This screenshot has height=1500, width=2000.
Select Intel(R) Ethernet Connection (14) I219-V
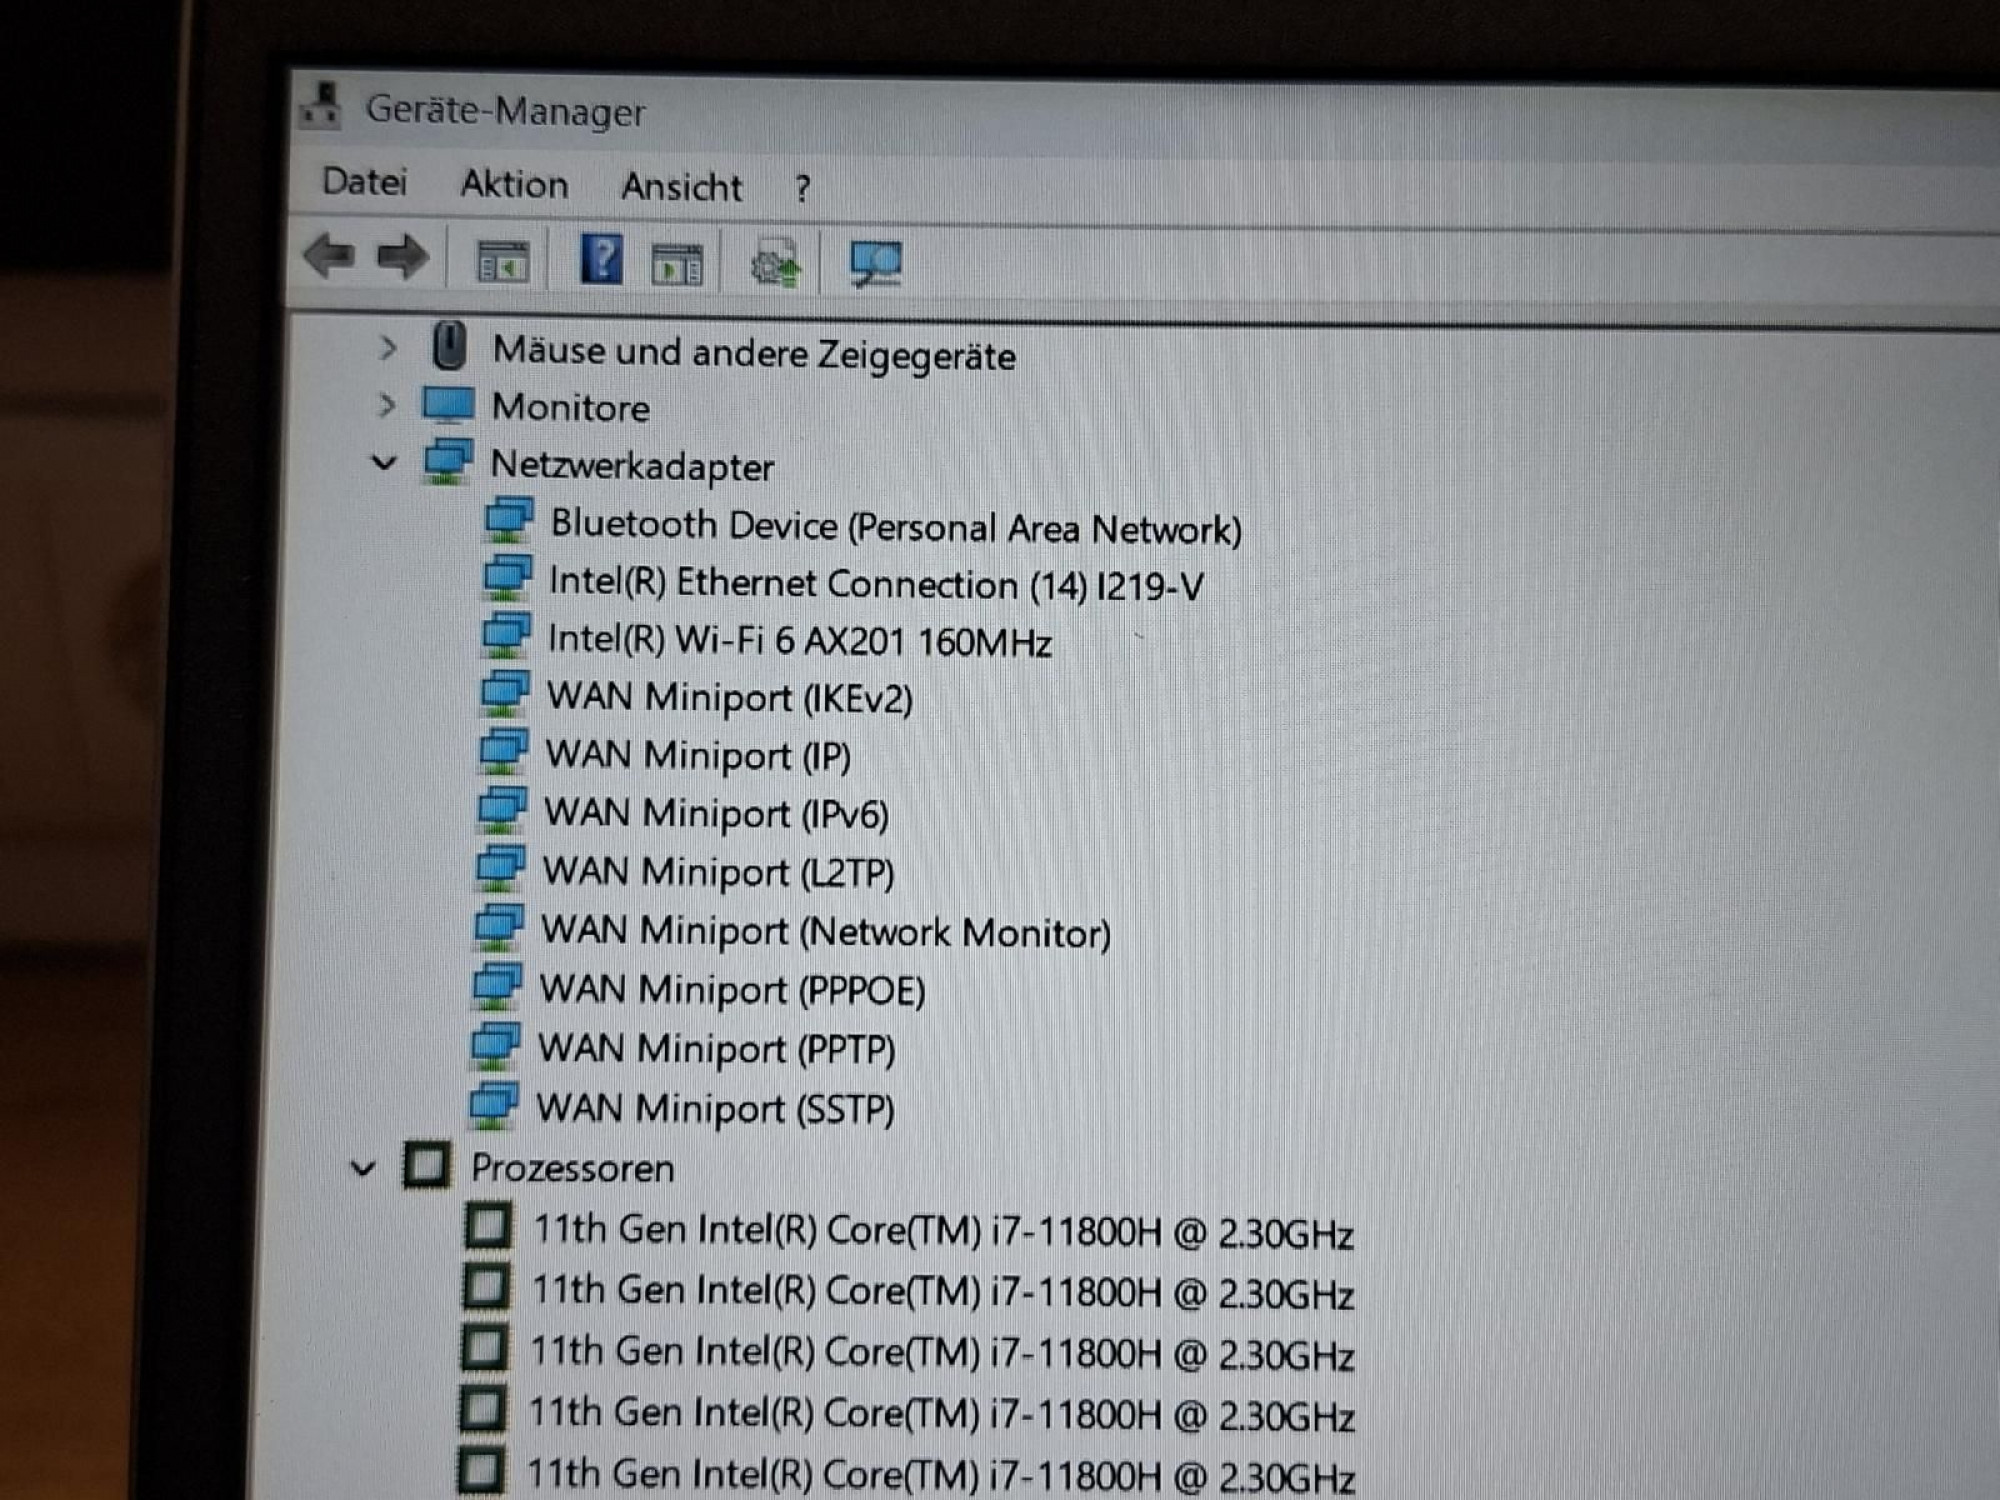(x=876, y=584)
